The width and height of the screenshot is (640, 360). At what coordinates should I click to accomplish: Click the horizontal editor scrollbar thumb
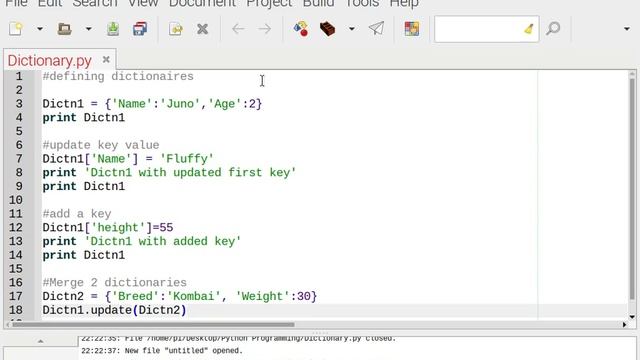(x=153, y=325)
